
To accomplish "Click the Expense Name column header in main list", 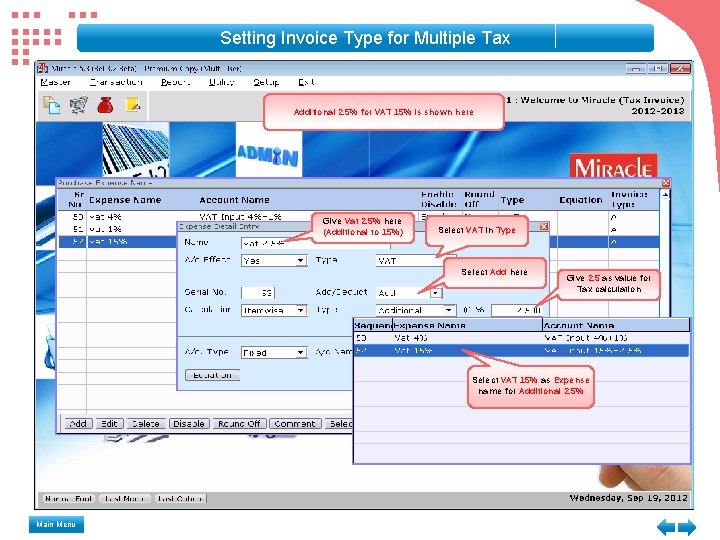I will point(125,200).
